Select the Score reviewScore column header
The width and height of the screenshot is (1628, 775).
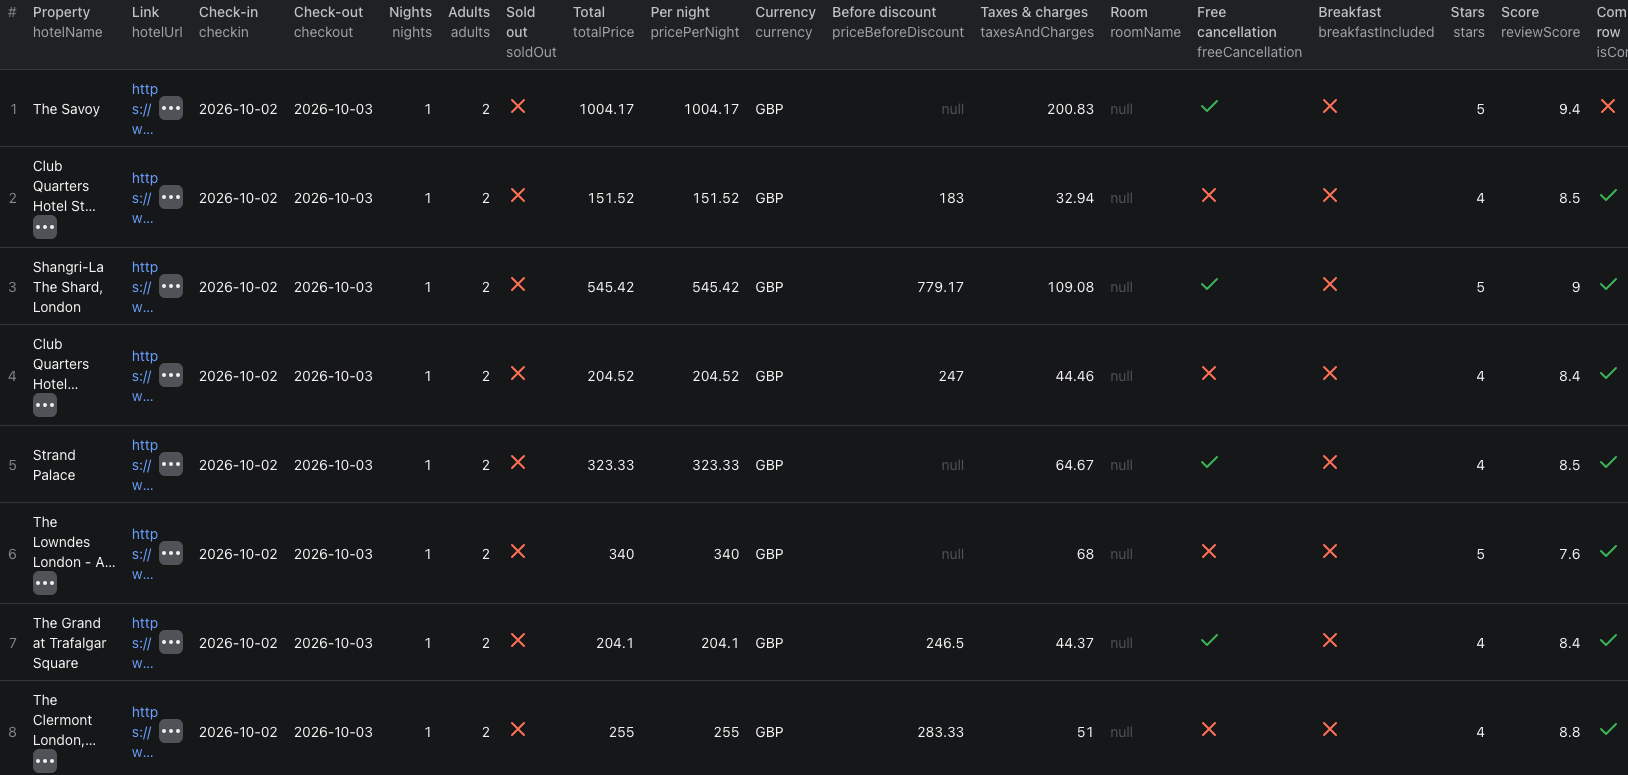point(1540,22)
